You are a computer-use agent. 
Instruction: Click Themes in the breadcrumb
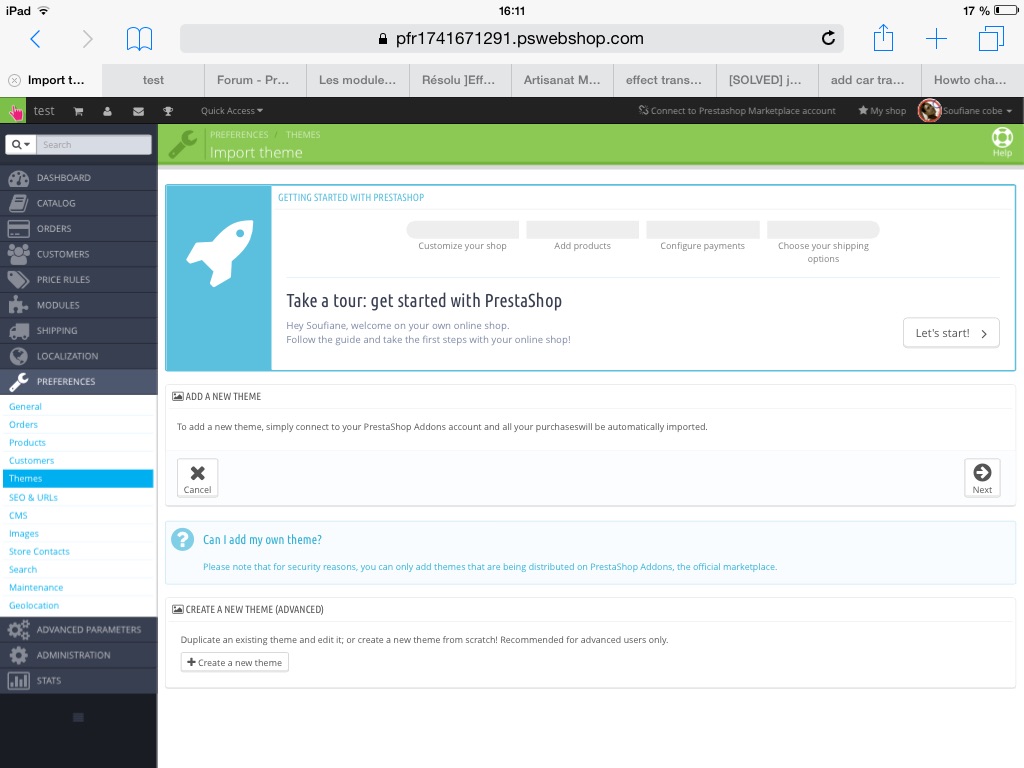pyautogui.click(x=303, y=135)
